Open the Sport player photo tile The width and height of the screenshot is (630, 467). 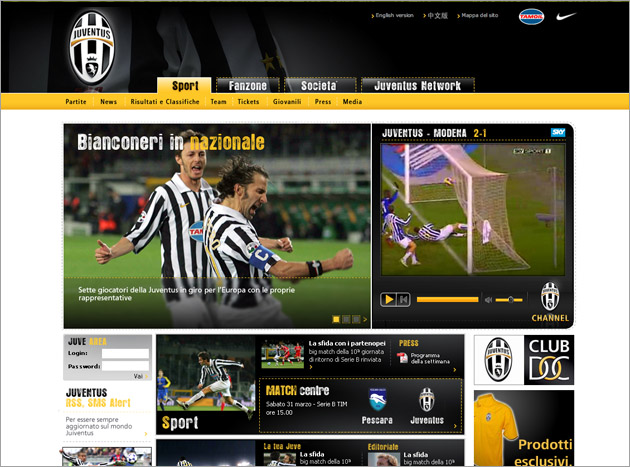click(206, 385)
